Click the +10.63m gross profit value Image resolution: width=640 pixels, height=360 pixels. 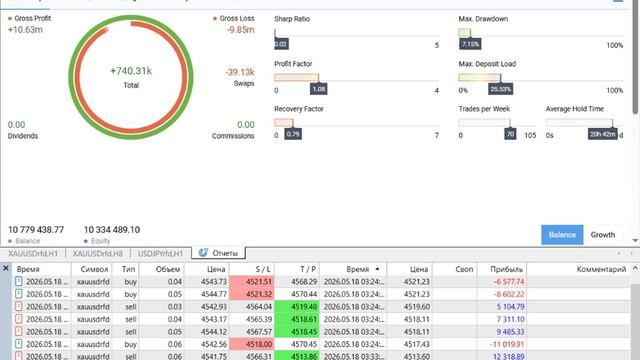click(x=25, y=30)
